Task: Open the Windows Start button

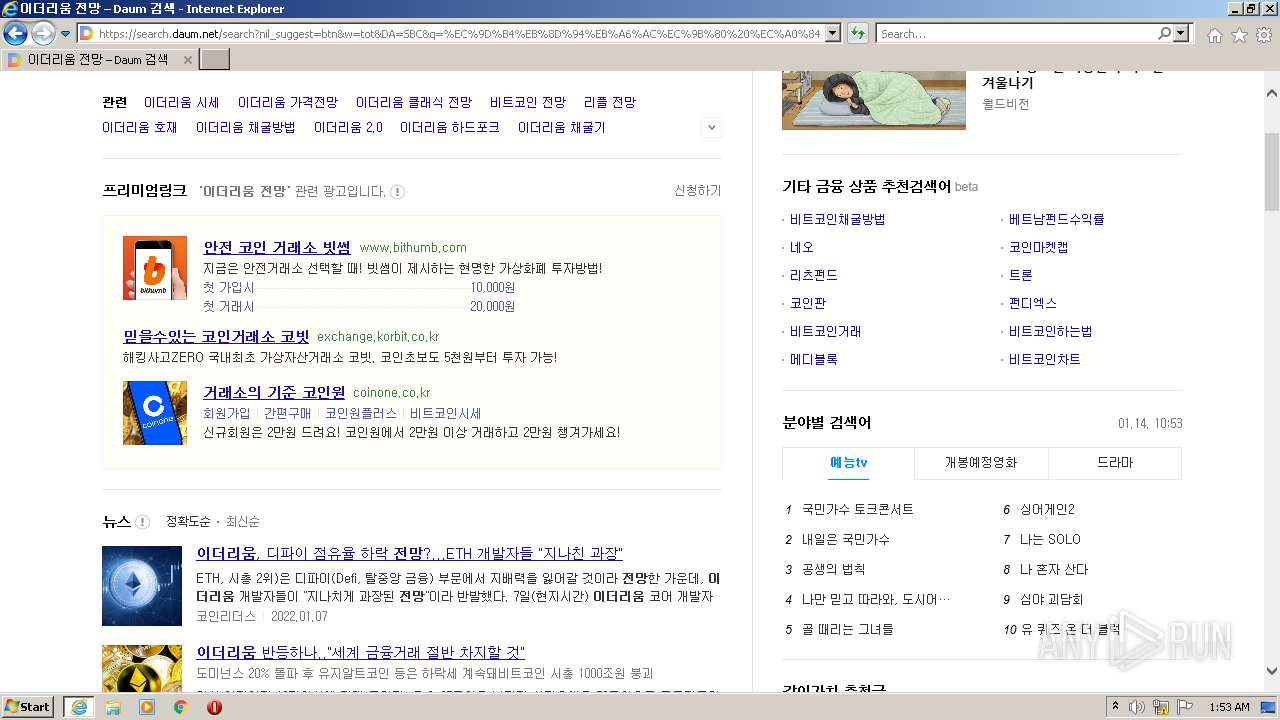Action: tap(27, 707)
